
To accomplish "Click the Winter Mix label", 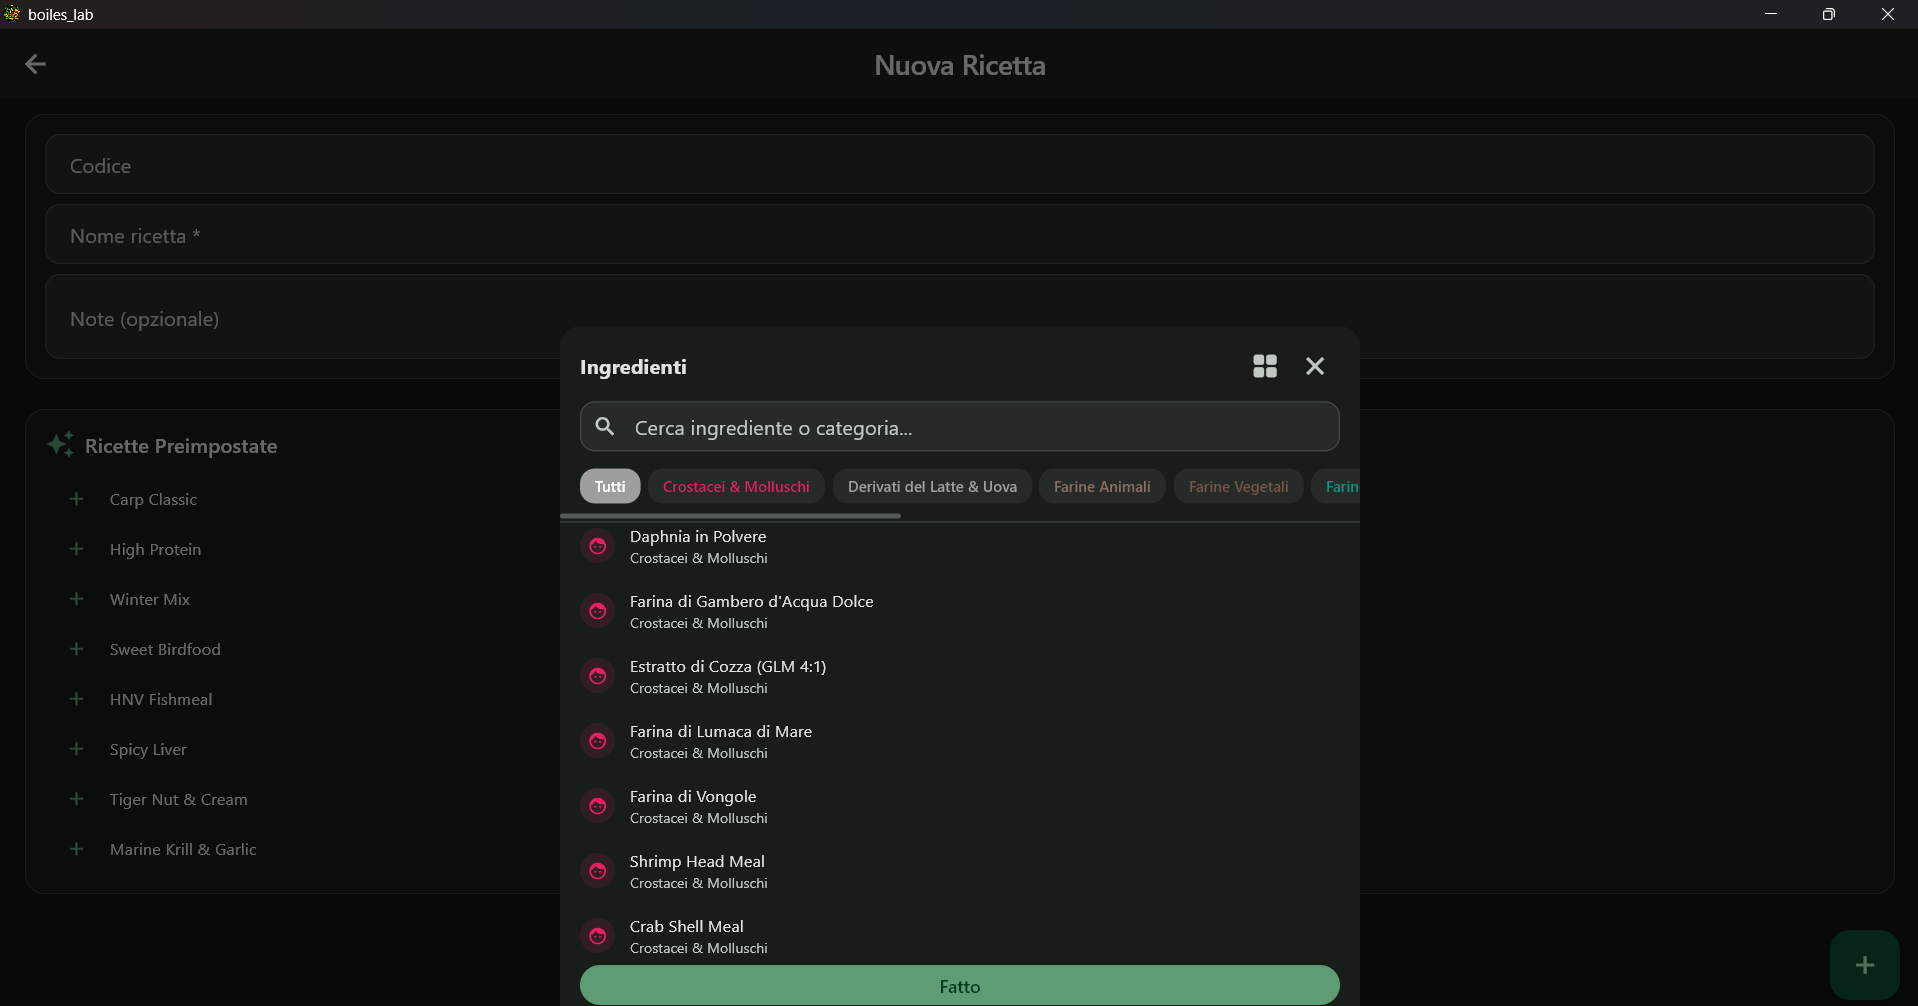I will (150, 599).
